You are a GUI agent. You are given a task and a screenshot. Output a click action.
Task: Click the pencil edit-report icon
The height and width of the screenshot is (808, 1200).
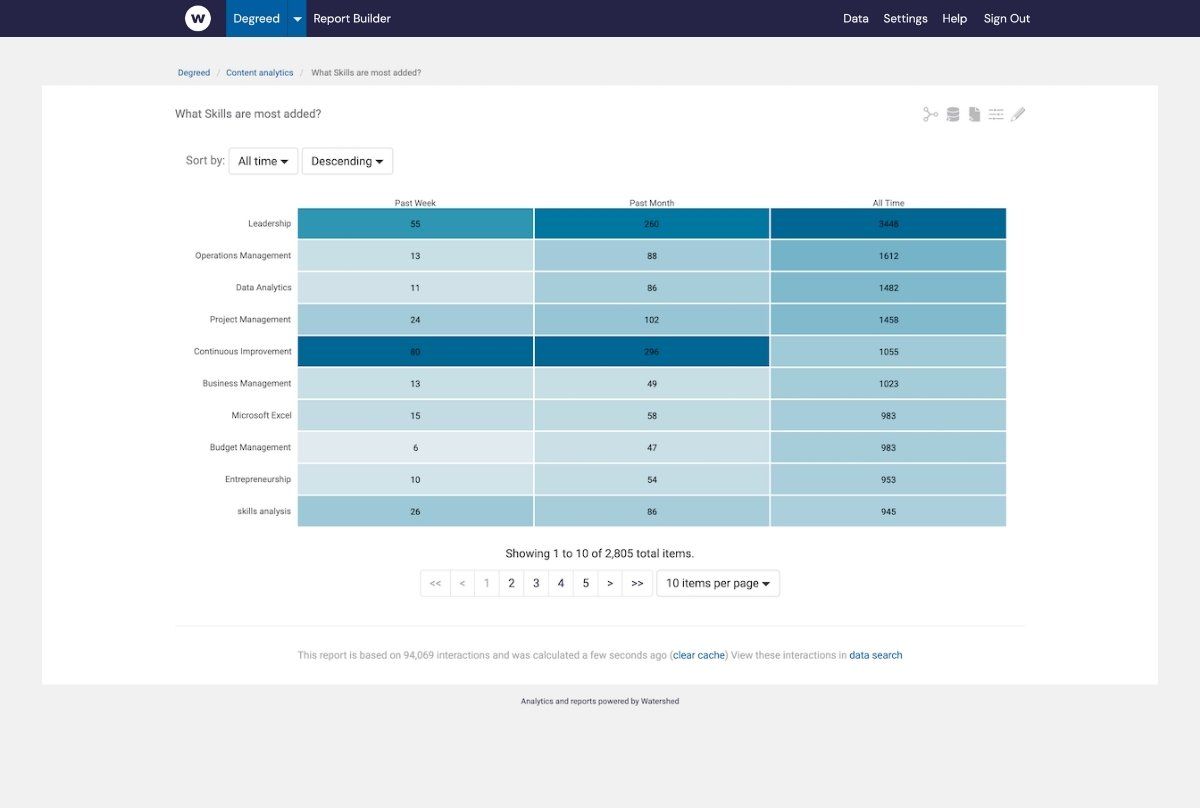click(x=1019, y=113)
